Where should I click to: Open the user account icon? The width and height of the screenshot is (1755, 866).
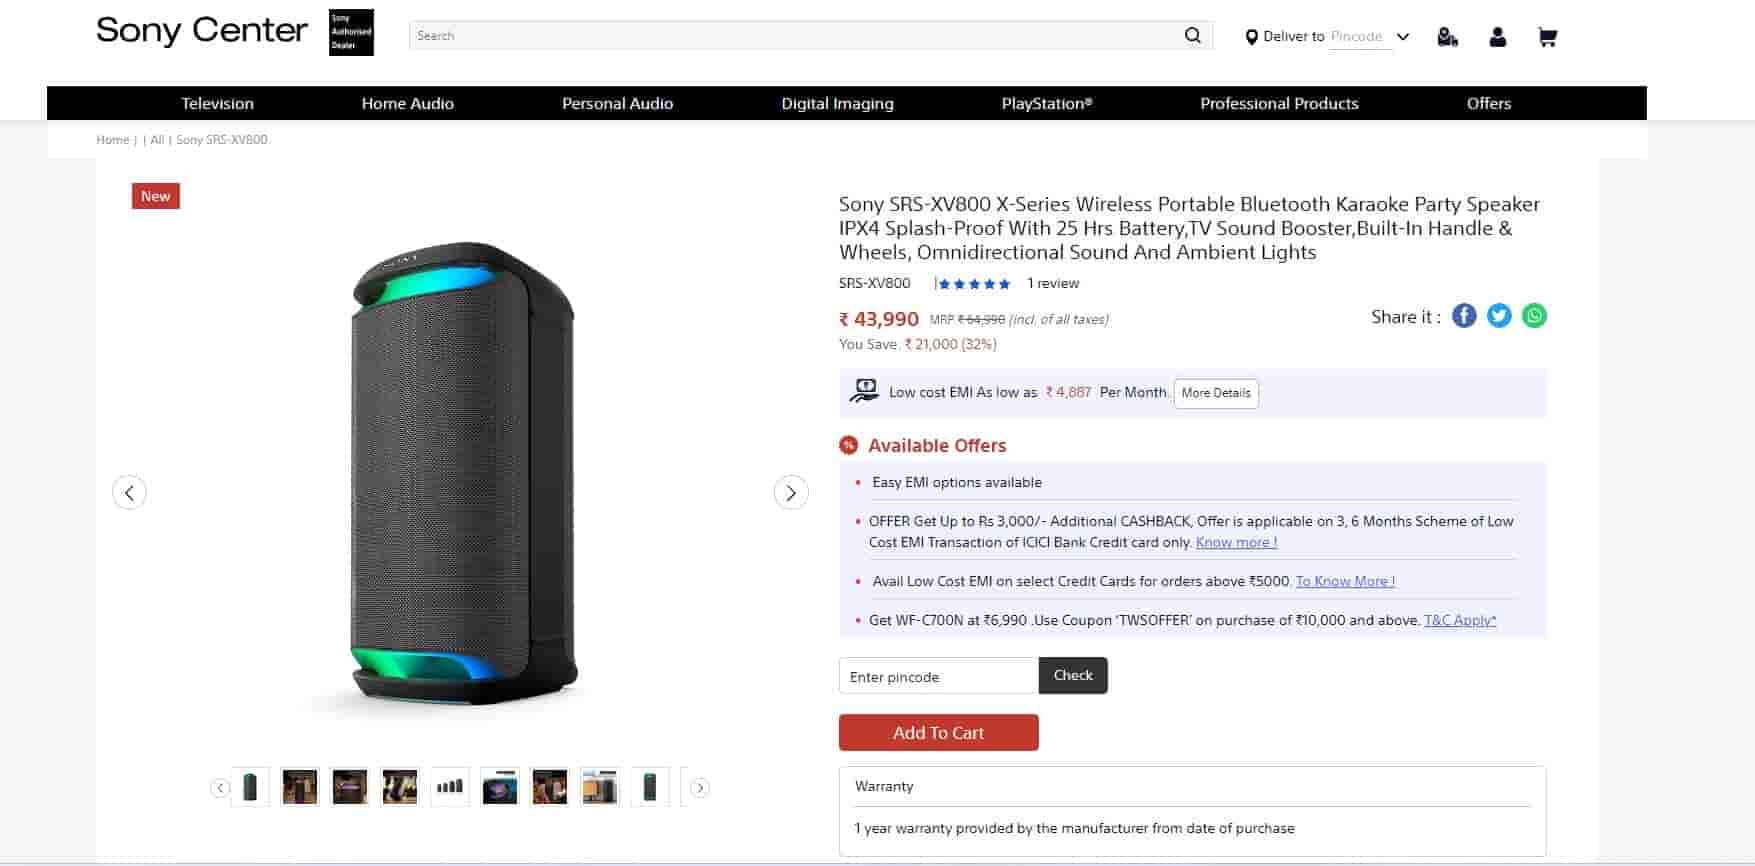click(x=1497, y=38)
